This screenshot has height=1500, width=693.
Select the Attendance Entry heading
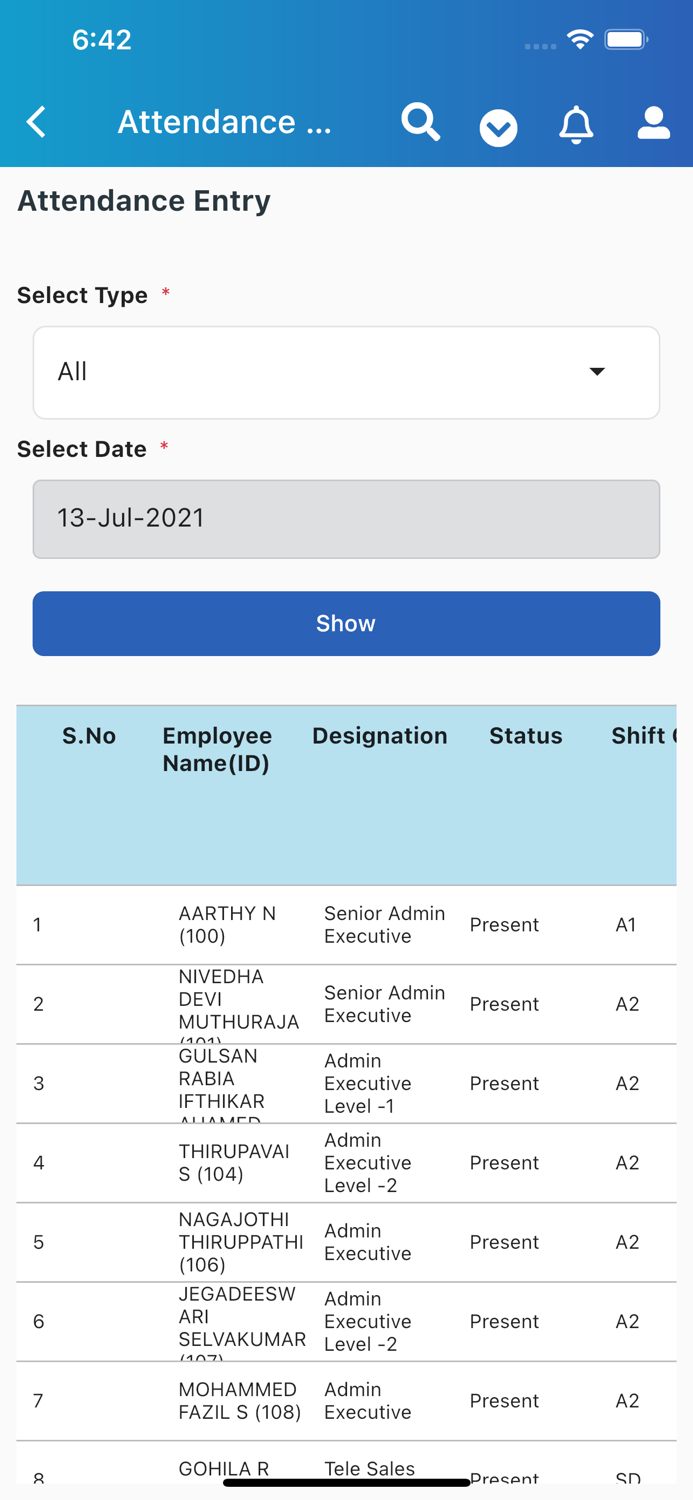click(143, 200)
